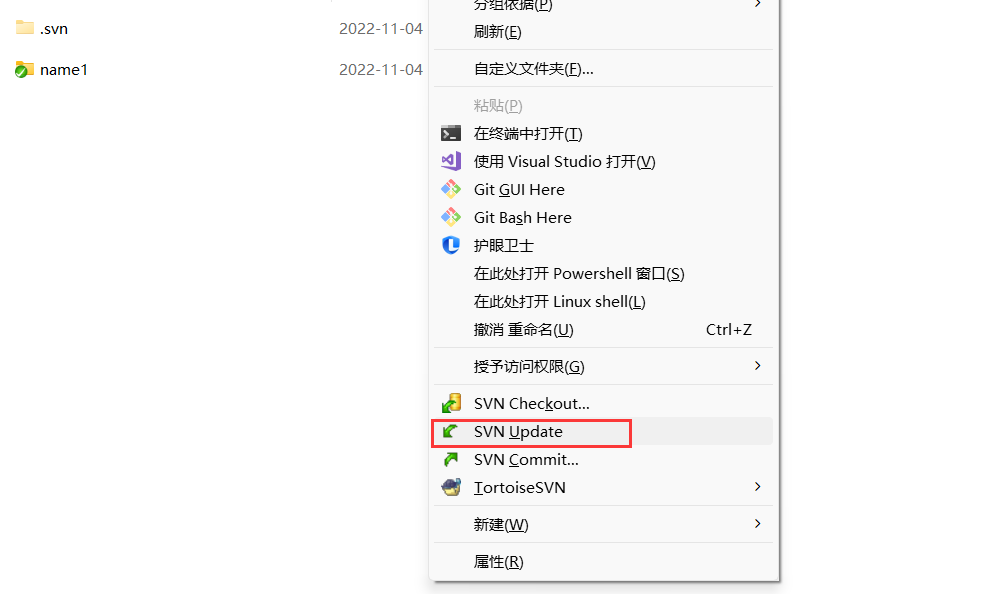Choose 刷新(E) to refresh the folder
This screenshot has height=594, width=989.
click(x=498, y=32)
